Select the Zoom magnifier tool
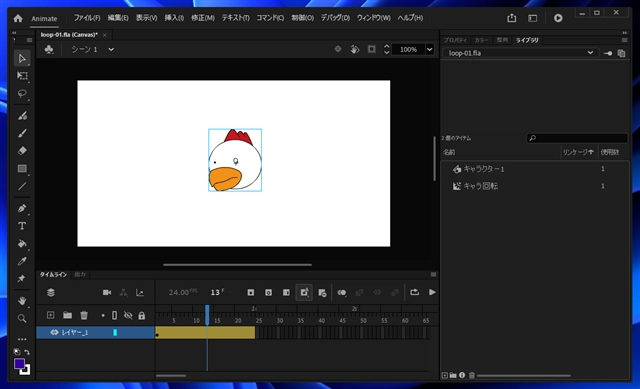This screenshot has width=640, height=389. click(x=22, y=318)
